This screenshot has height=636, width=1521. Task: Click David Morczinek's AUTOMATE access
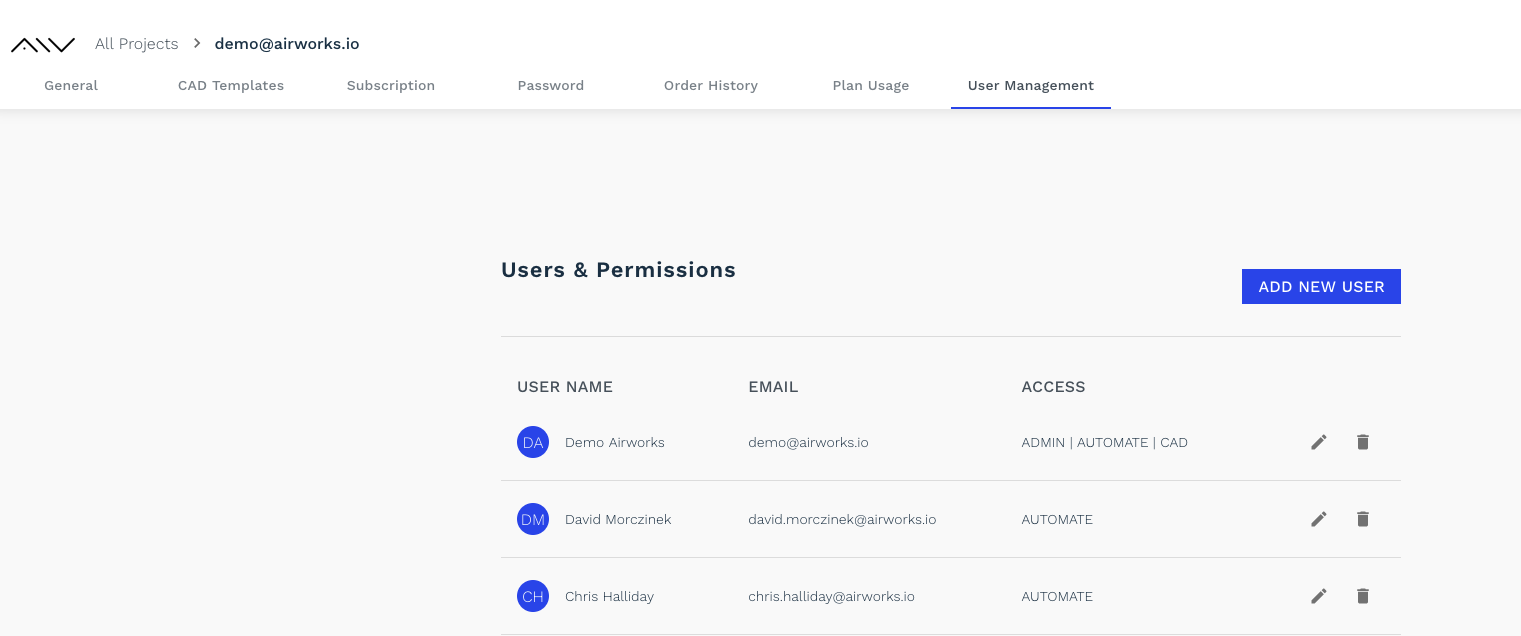click(x=1057, y=519)
